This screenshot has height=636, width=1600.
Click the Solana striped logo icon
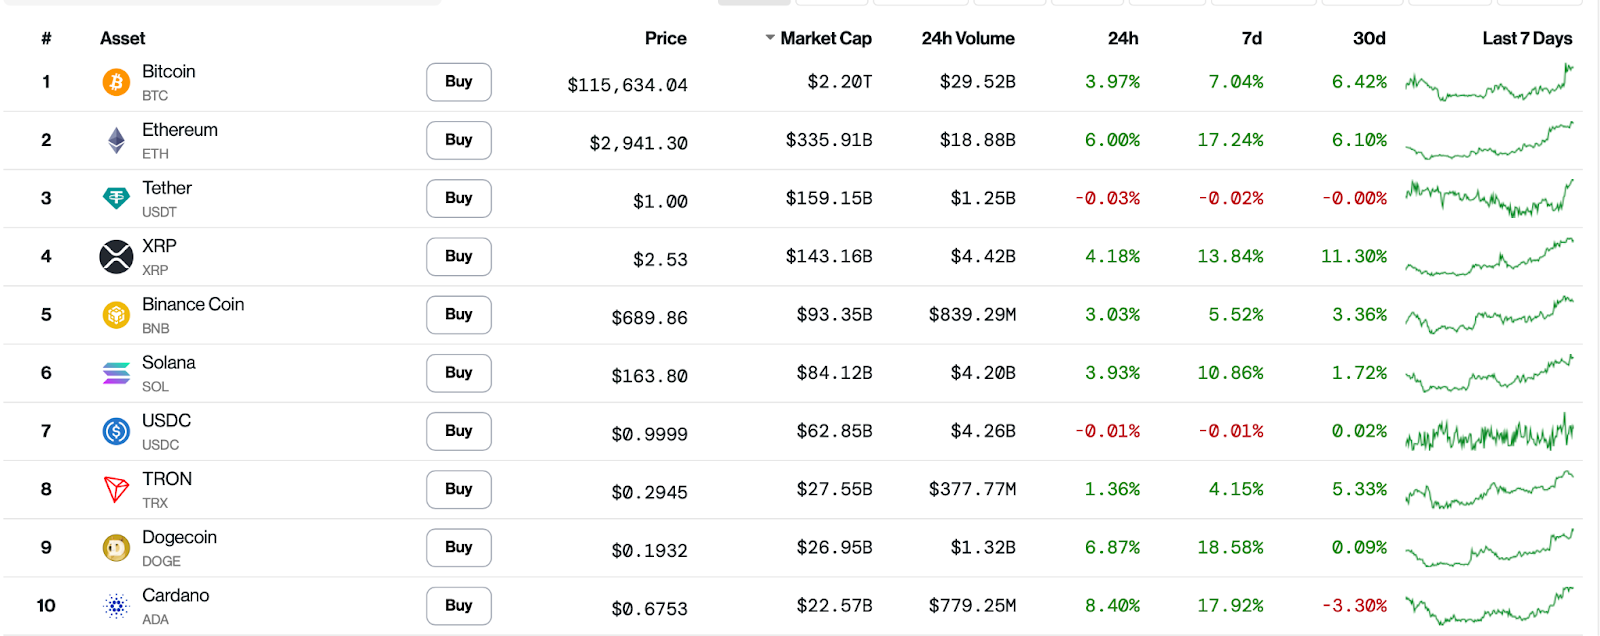pyautogui.click(x=116, y=373)
